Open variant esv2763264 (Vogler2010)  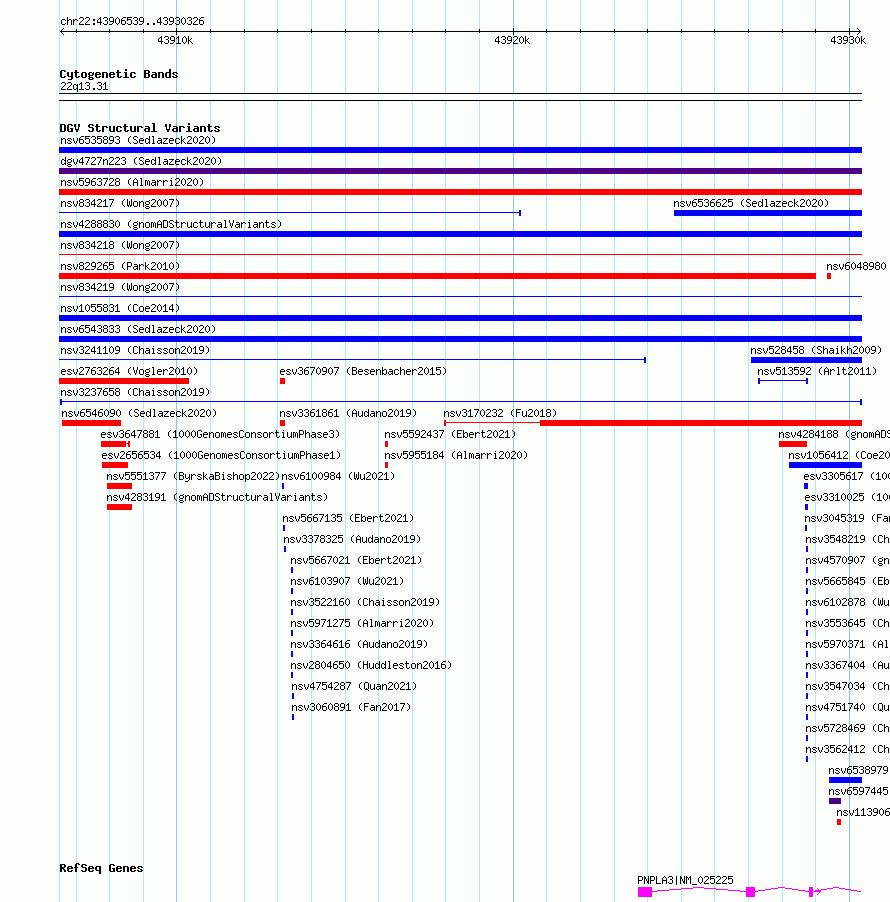(x=129, y=372)
